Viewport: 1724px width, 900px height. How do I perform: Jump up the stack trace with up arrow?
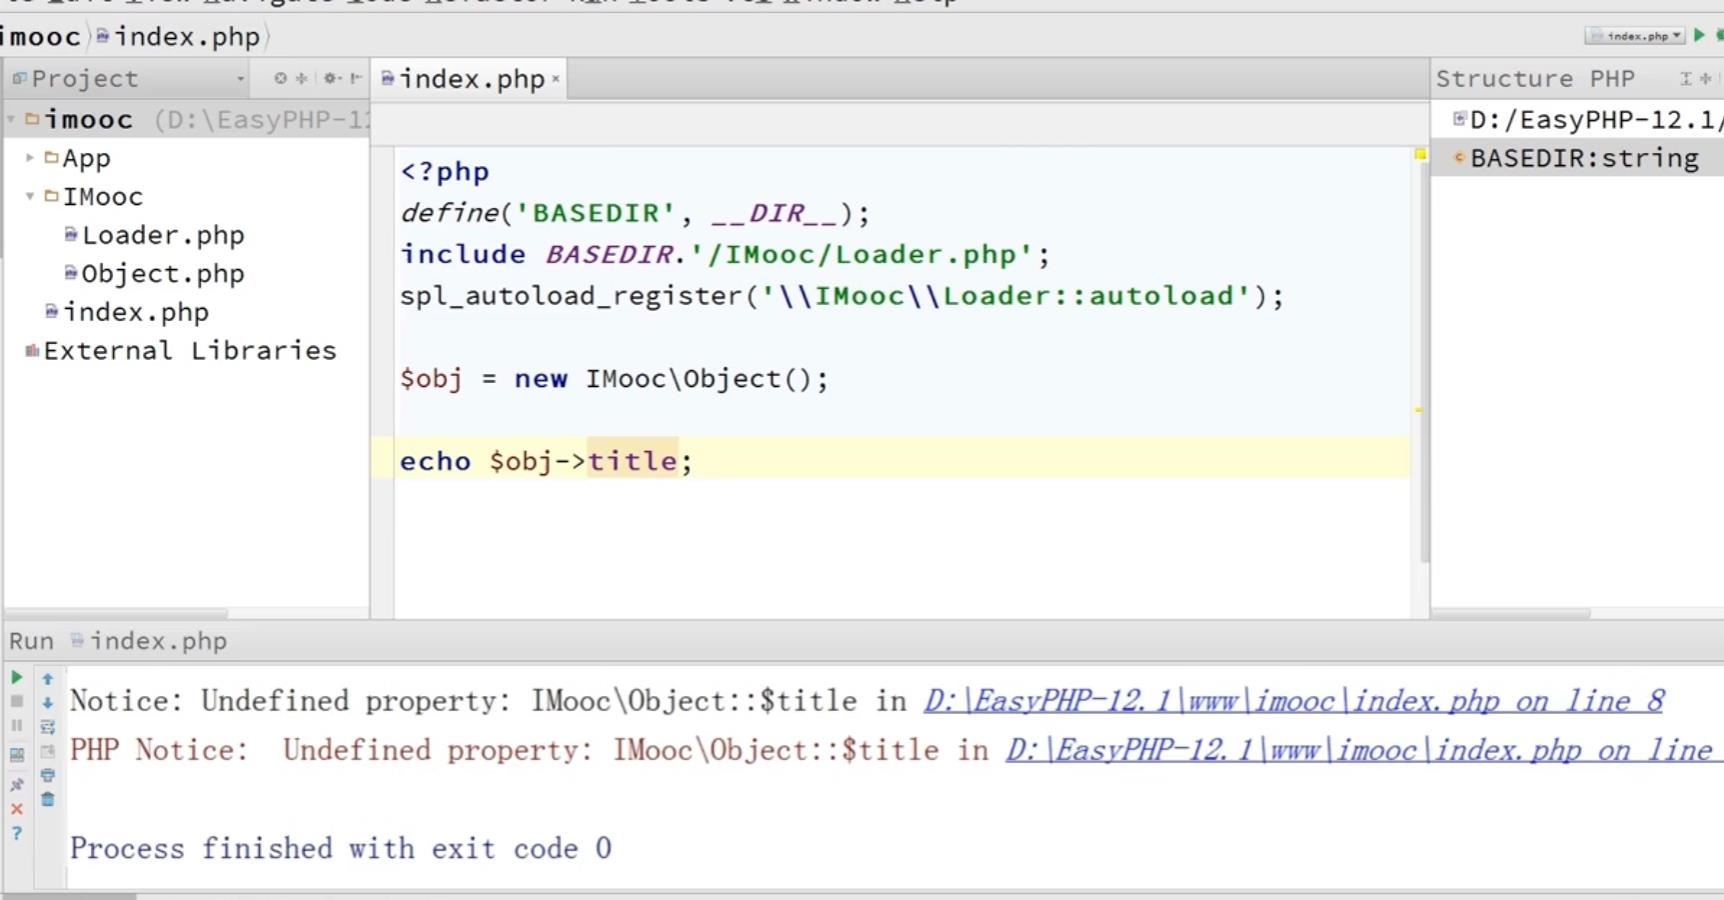pyautogui.click(x=47, y=678)
